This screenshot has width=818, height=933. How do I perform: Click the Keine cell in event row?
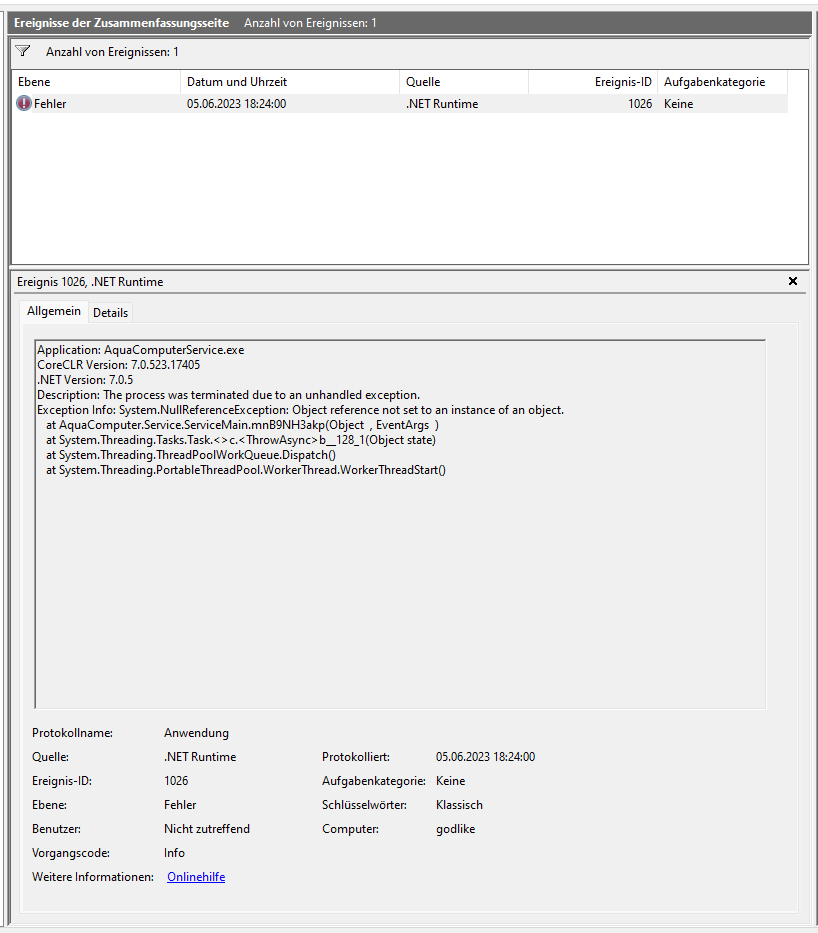(678, 104)
